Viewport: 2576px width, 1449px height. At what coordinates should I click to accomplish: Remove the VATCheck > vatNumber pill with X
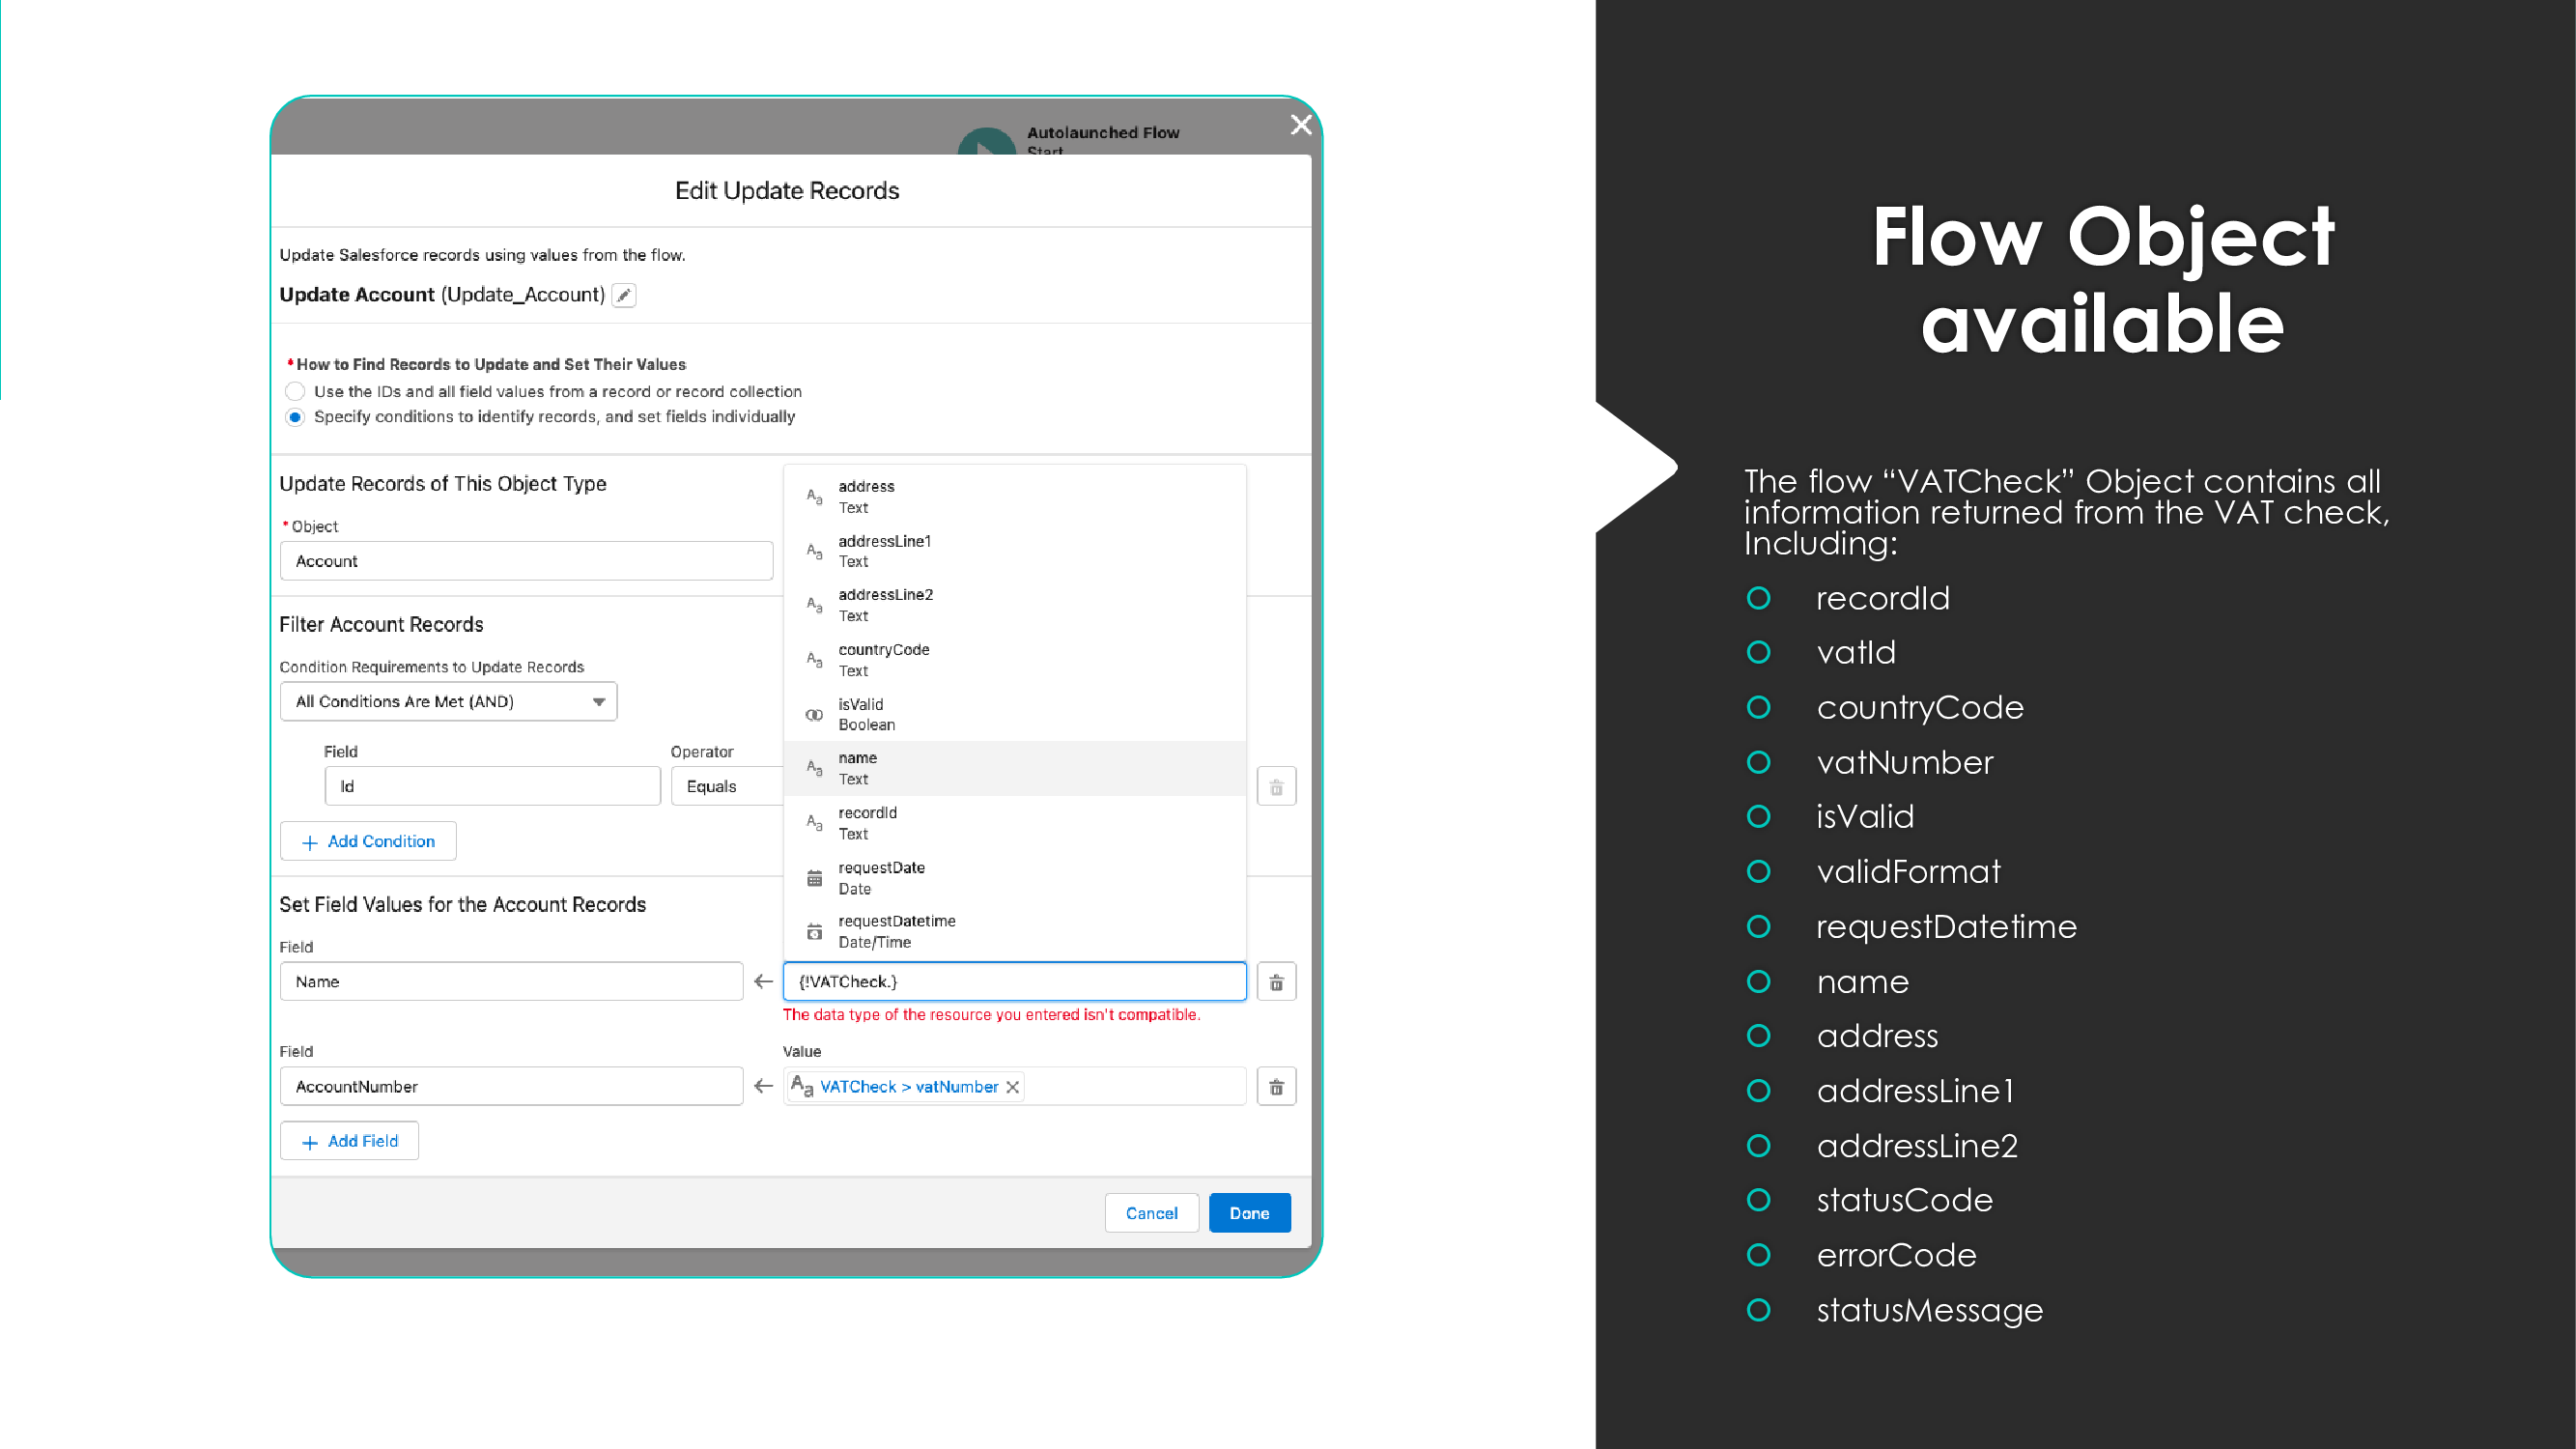tap(1013, 1087)
